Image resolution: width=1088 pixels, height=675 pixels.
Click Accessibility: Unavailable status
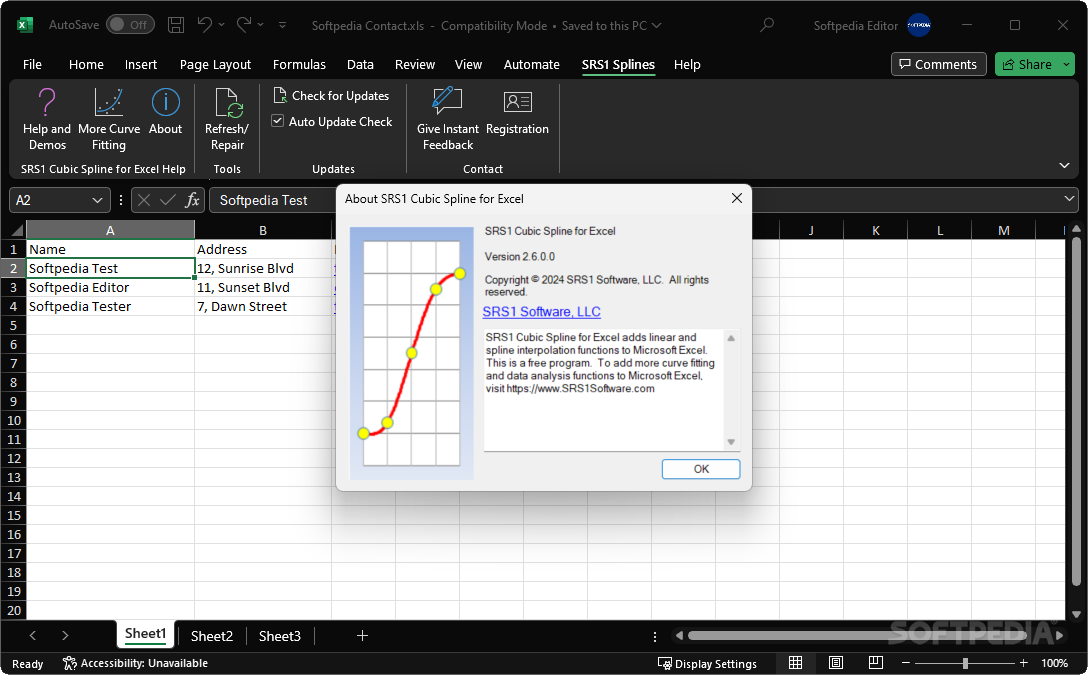[135, 663]
